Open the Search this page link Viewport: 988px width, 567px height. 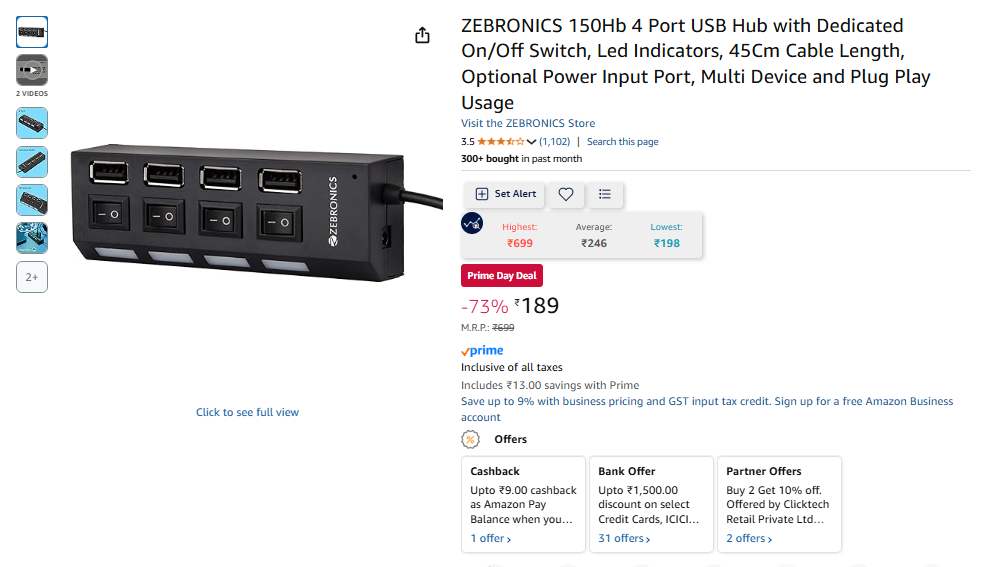coord(622,142)
